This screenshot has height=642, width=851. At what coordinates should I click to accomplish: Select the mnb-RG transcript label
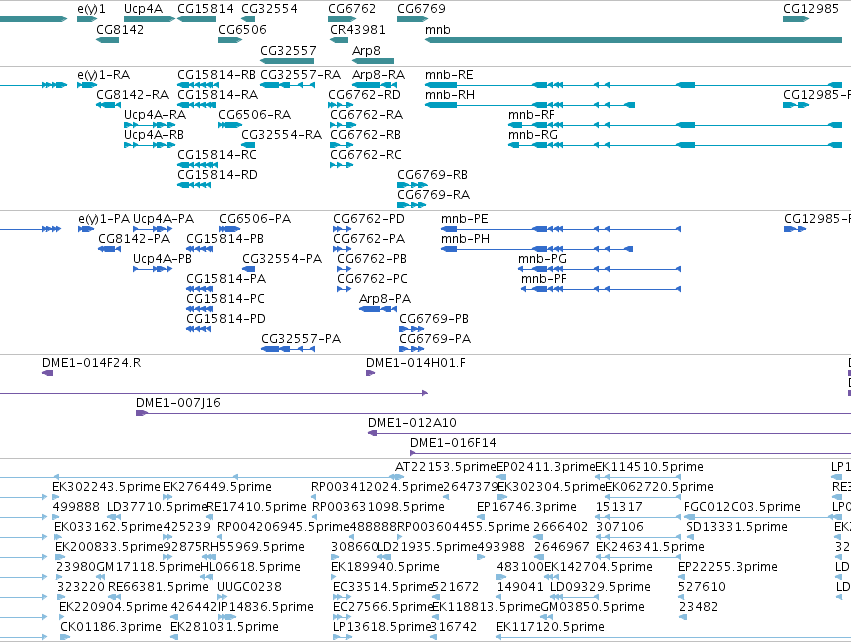click(533, 135)
